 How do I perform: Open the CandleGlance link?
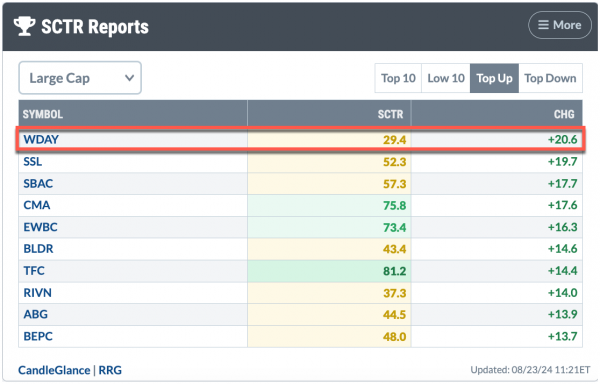pos(54,370)
